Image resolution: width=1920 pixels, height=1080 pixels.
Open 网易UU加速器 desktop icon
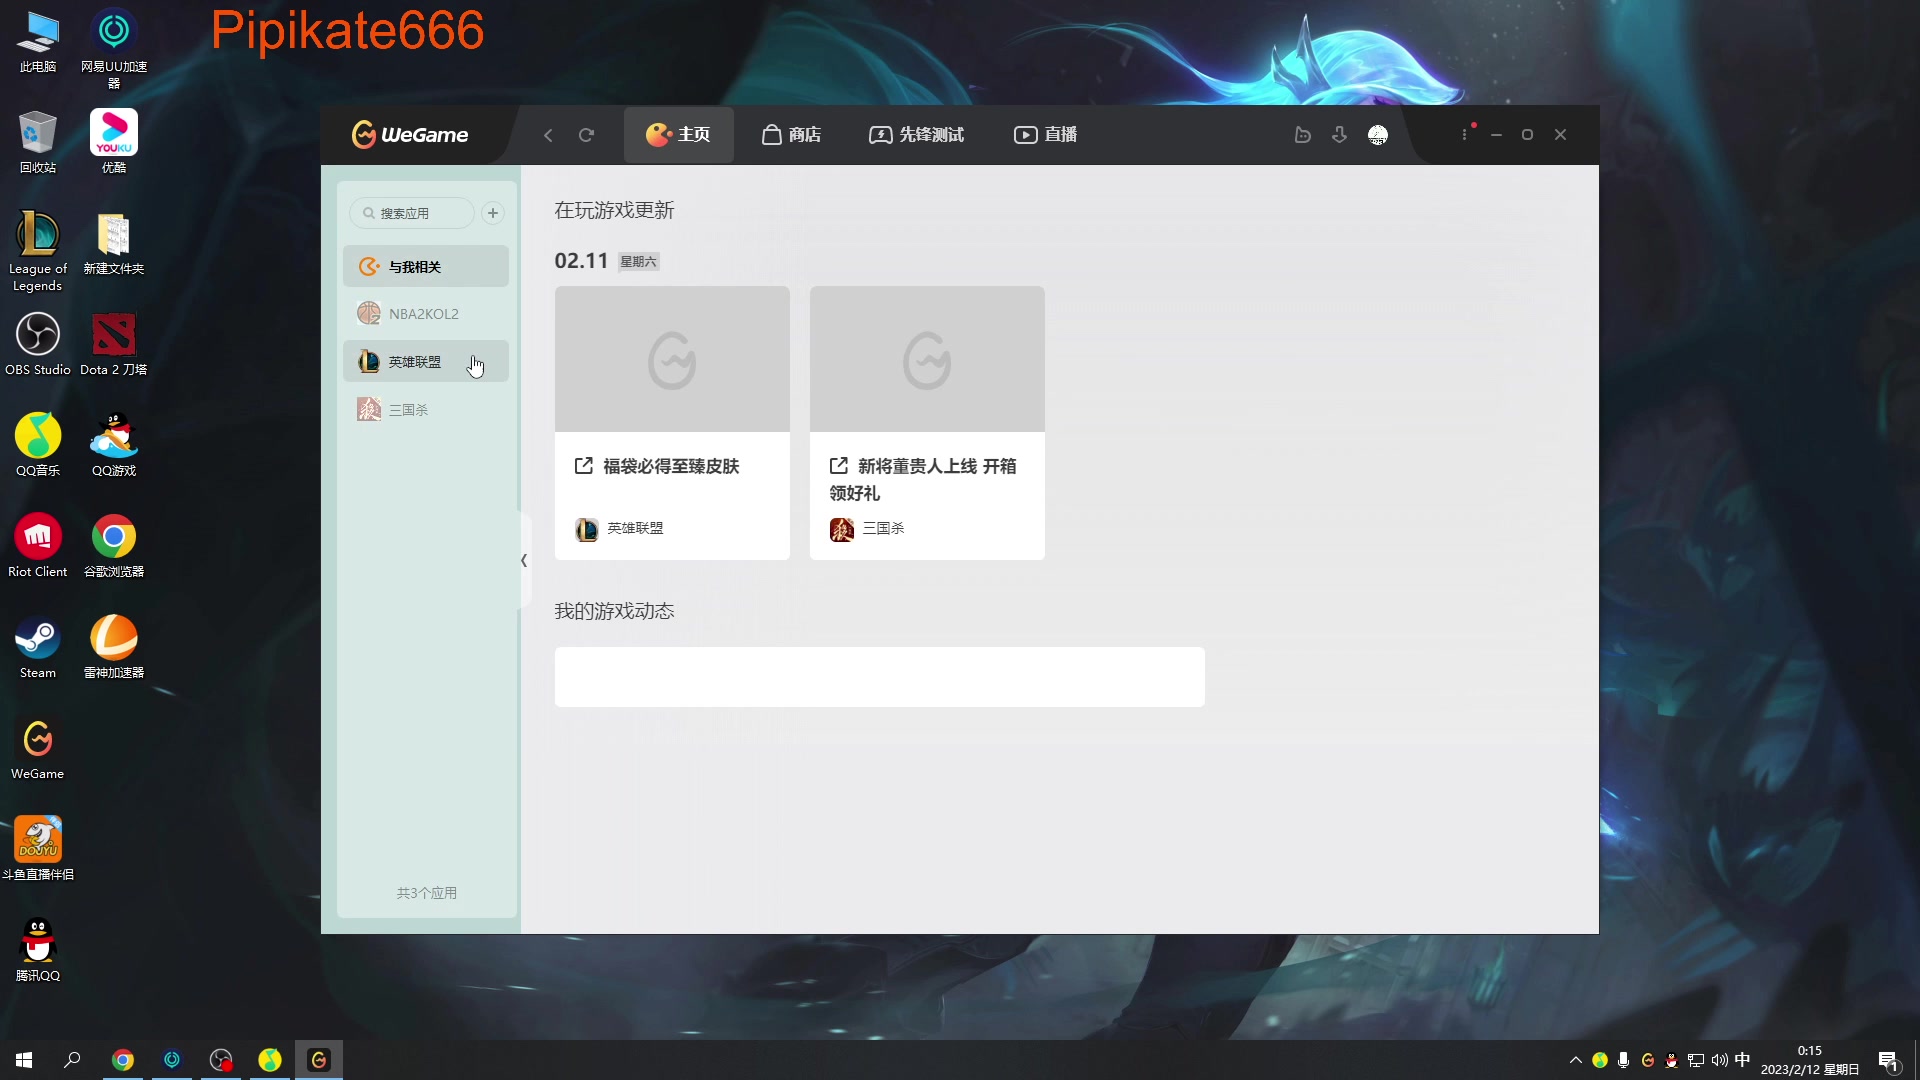pyautogui.click(x=114, y=48)
